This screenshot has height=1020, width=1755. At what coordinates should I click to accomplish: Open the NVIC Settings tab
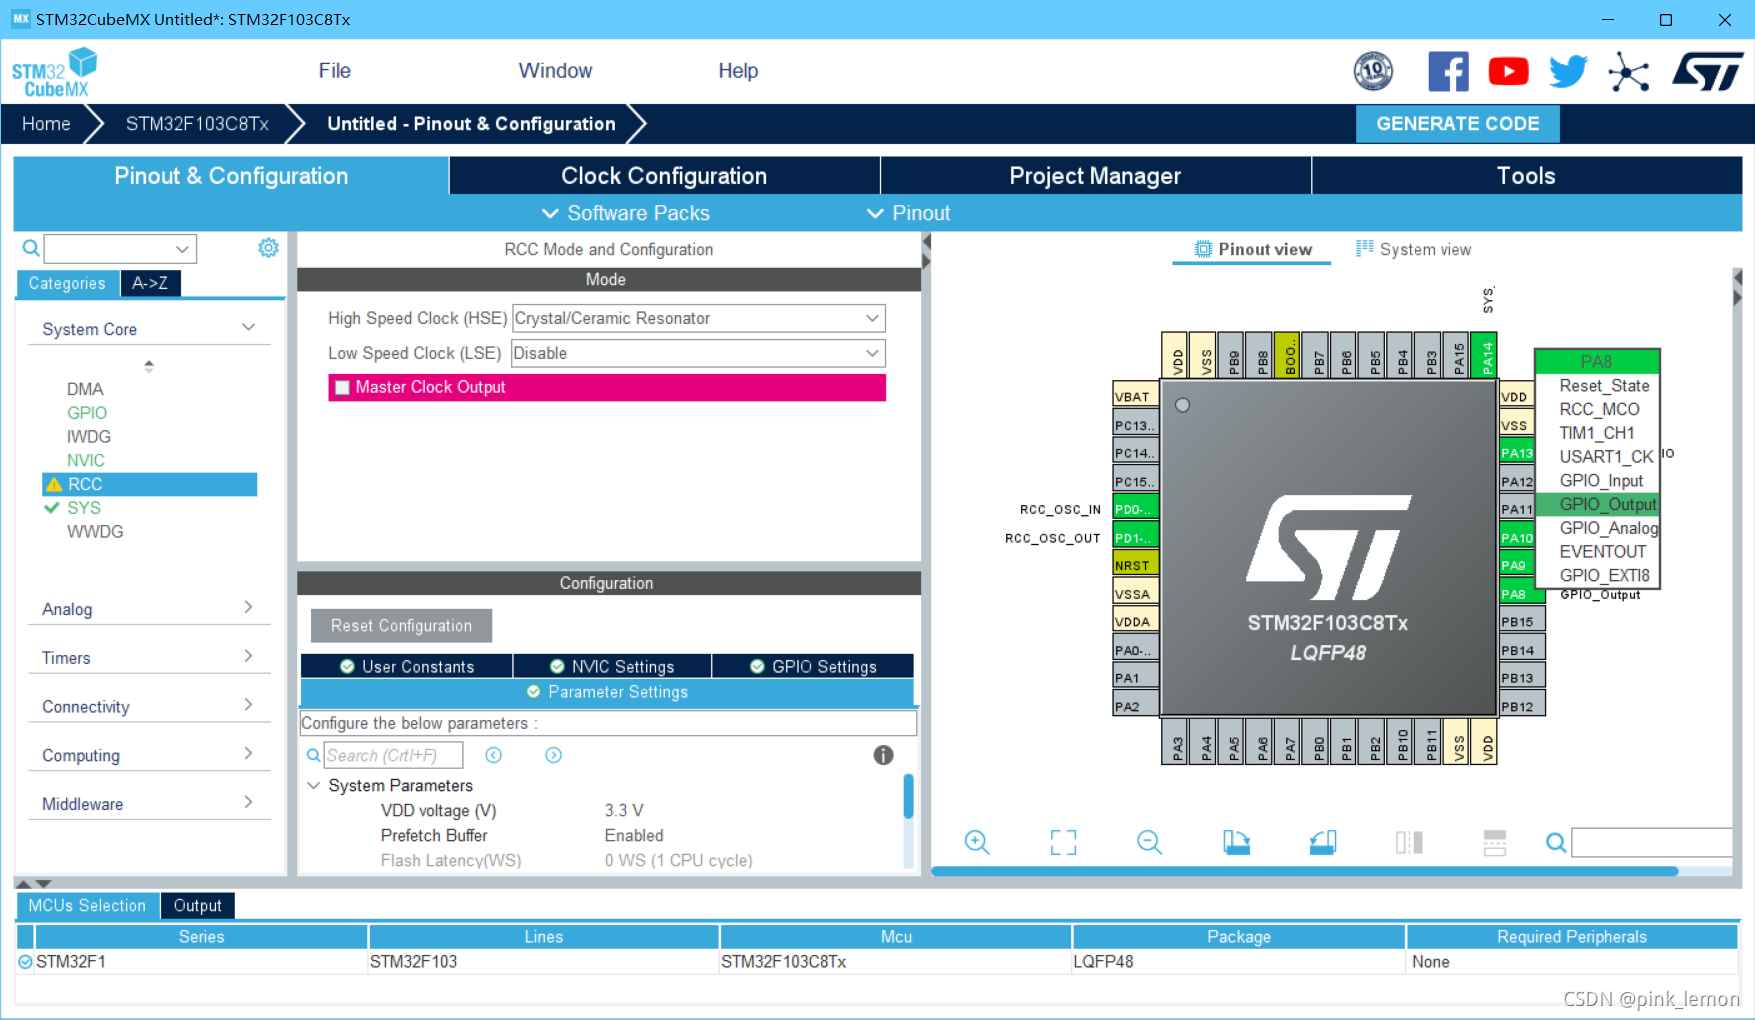[612, 666]
